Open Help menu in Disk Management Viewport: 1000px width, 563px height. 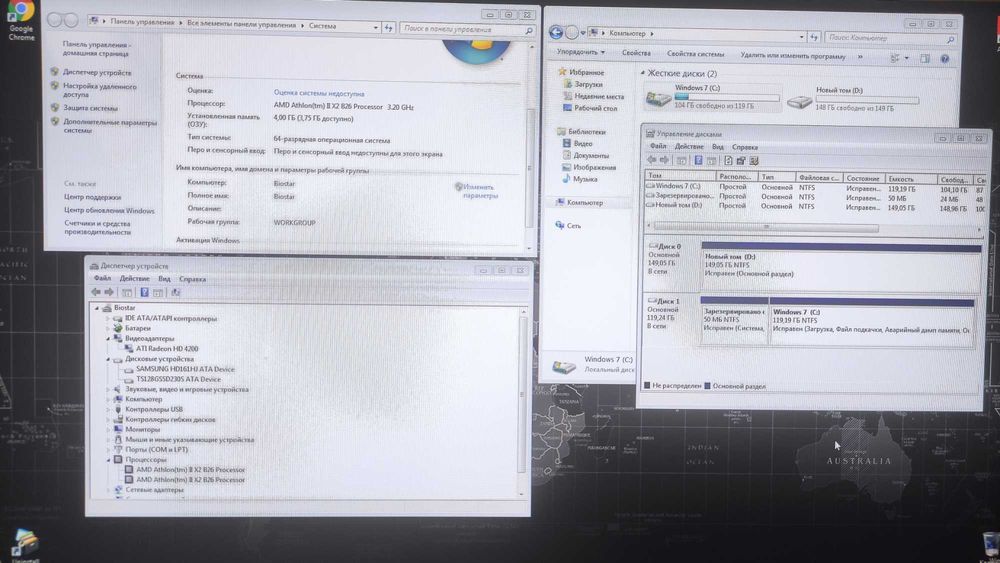pos(745,147)
